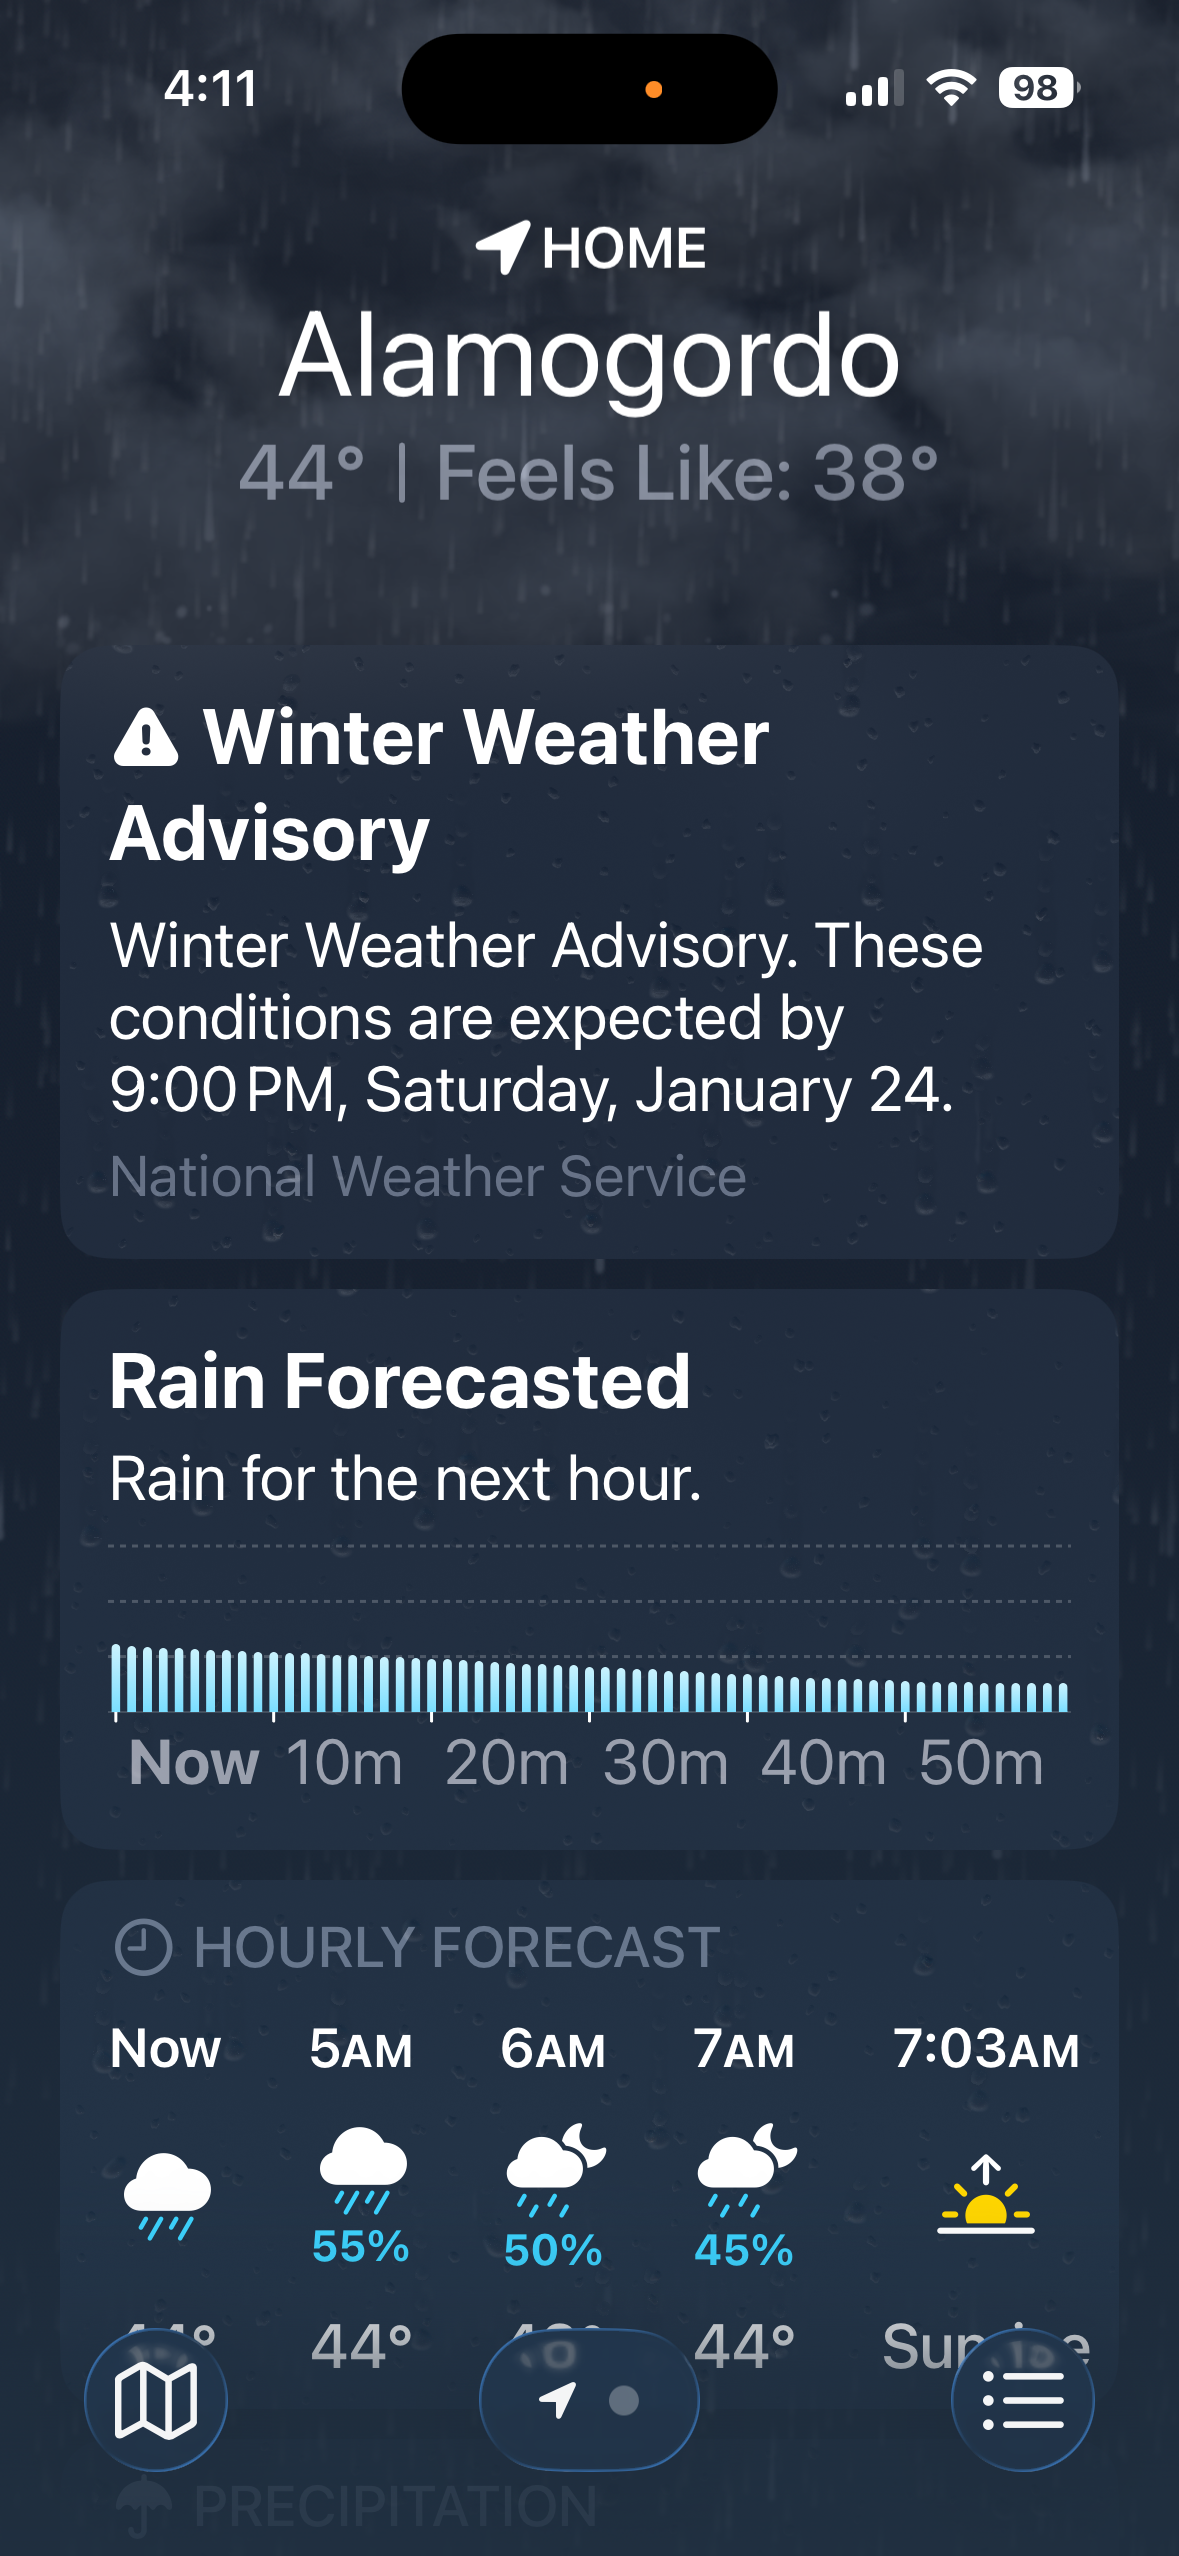The height and width of the screenshot is (2556, 1179).
Task: Open the weather map button
Action: [x=156, y=2400]
